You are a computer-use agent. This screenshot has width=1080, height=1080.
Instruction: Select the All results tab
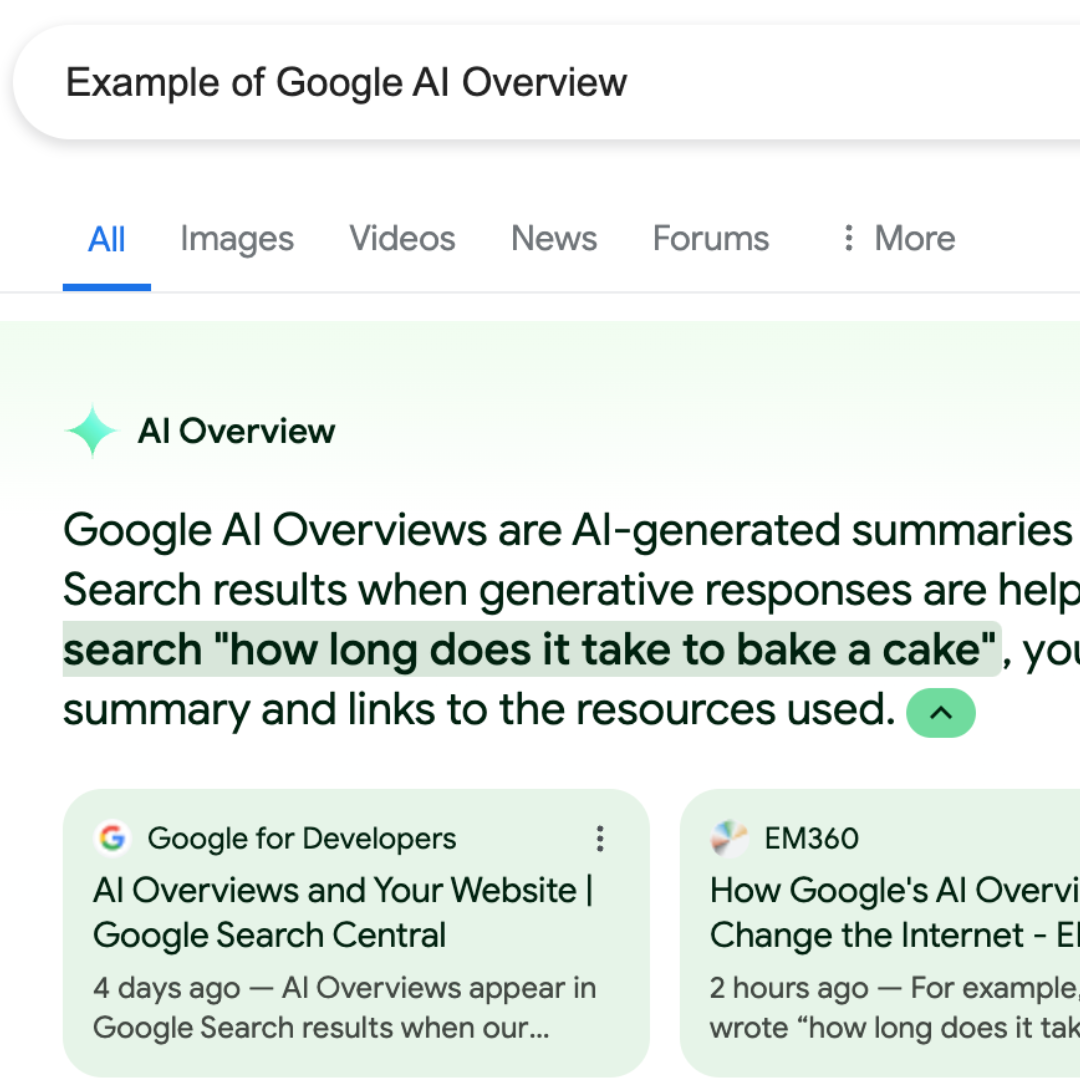(x=107, y=238)
